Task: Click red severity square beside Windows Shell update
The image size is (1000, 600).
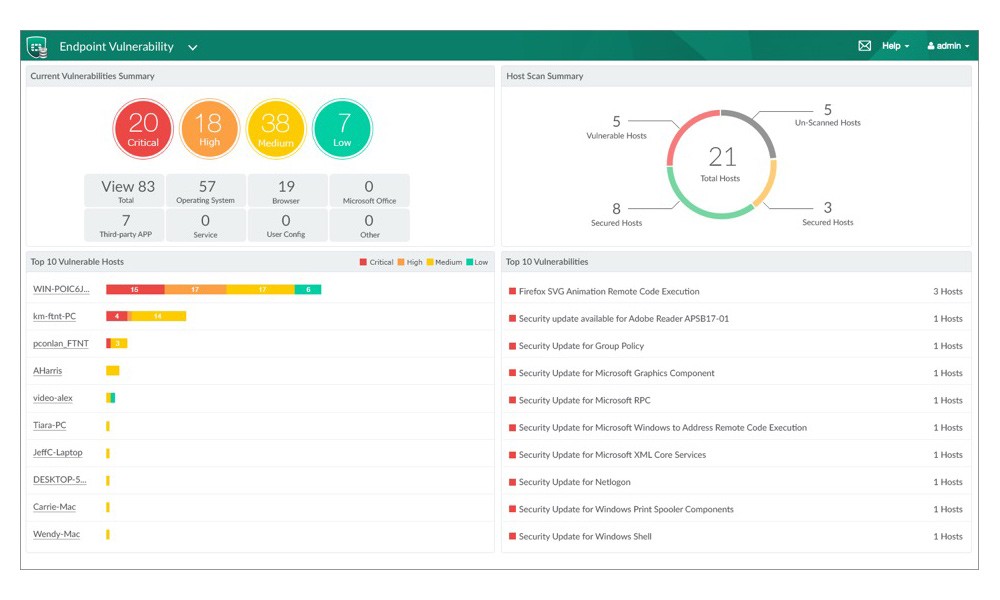Action: coord(512,537)
